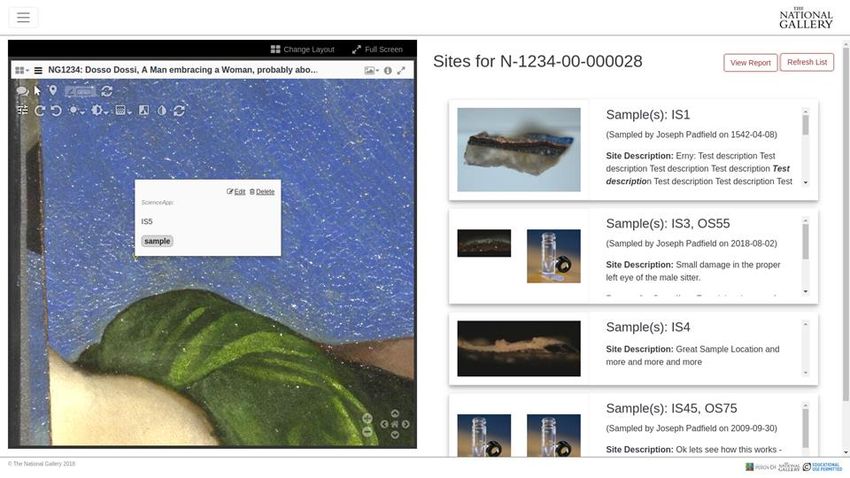This screenshot has width=850, height=478.
Task: Click the annotation edit style button
Action: 80,92
